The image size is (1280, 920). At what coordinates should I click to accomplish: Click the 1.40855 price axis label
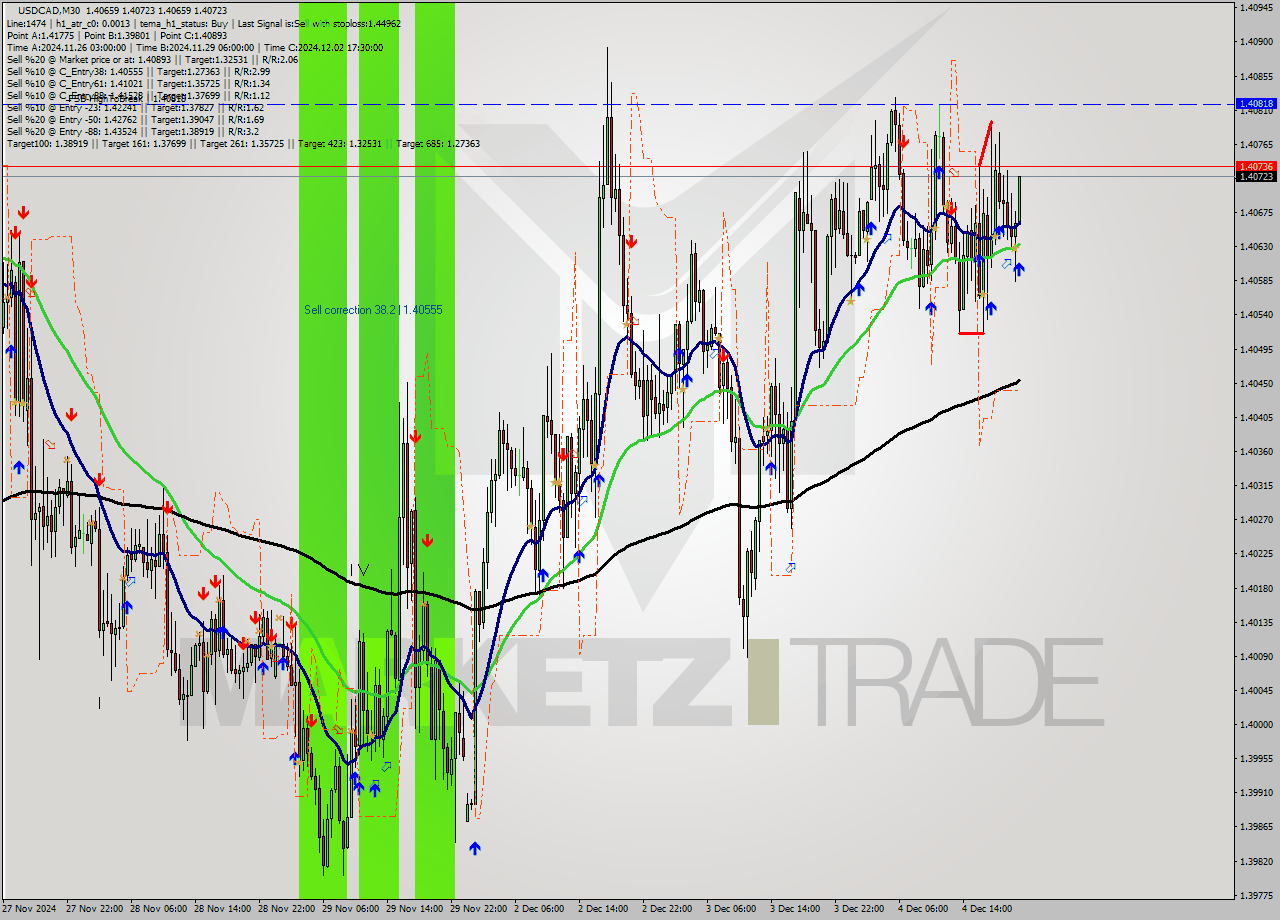click(1256, 76)
